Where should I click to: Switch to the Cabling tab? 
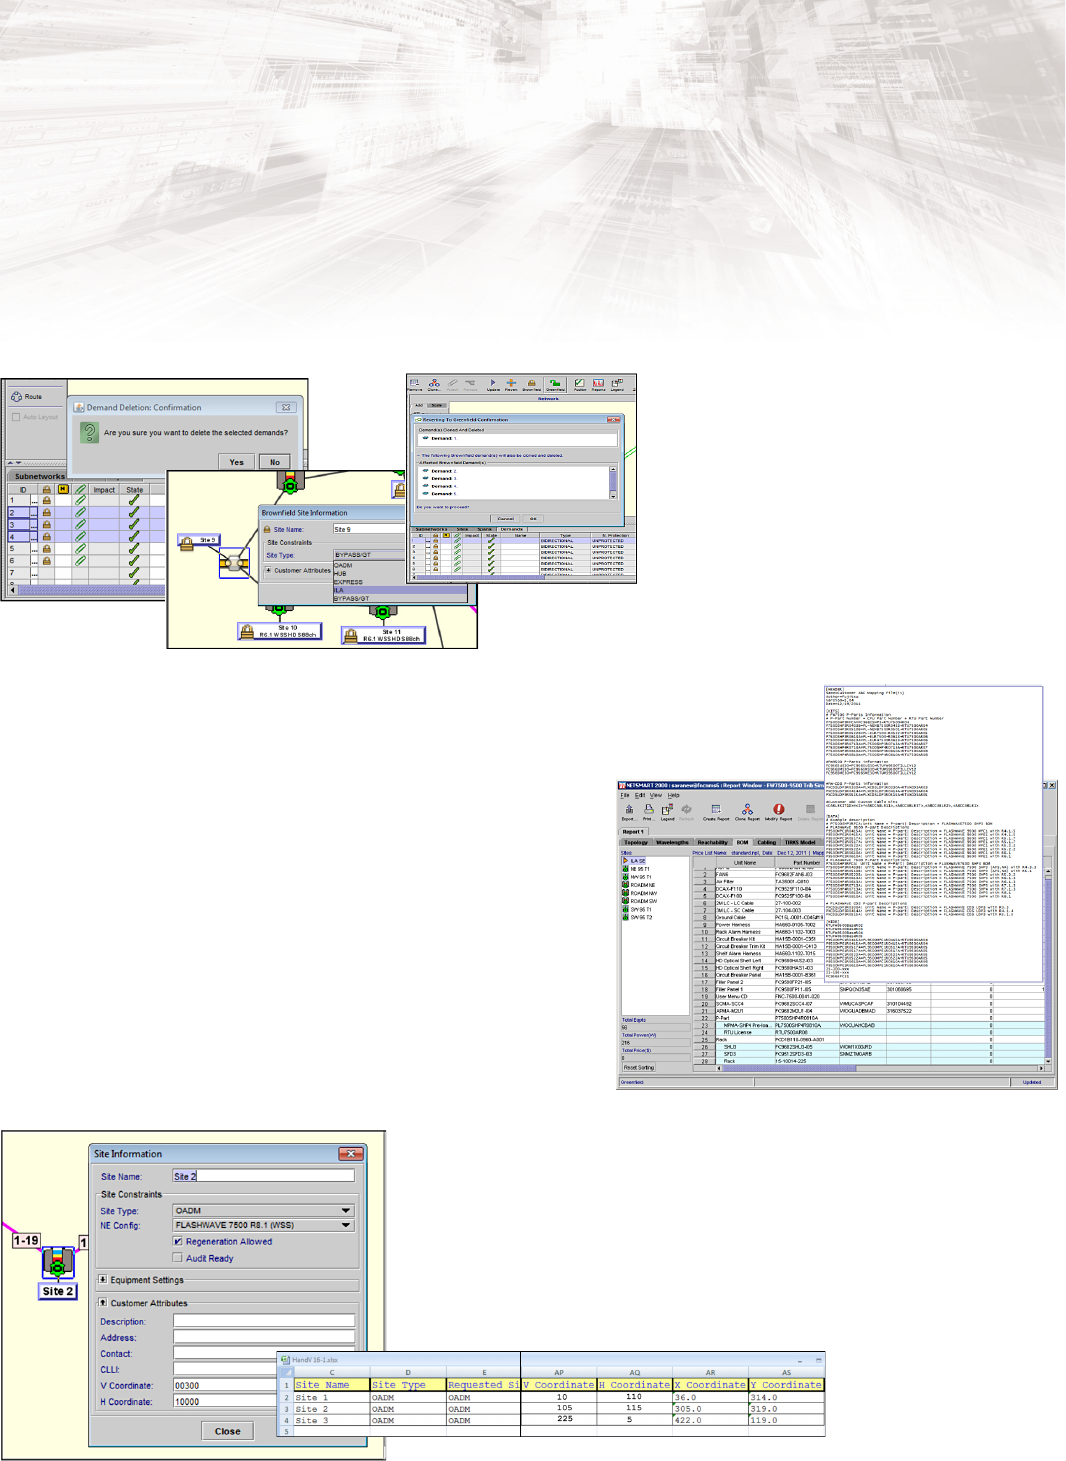(766, 842)
